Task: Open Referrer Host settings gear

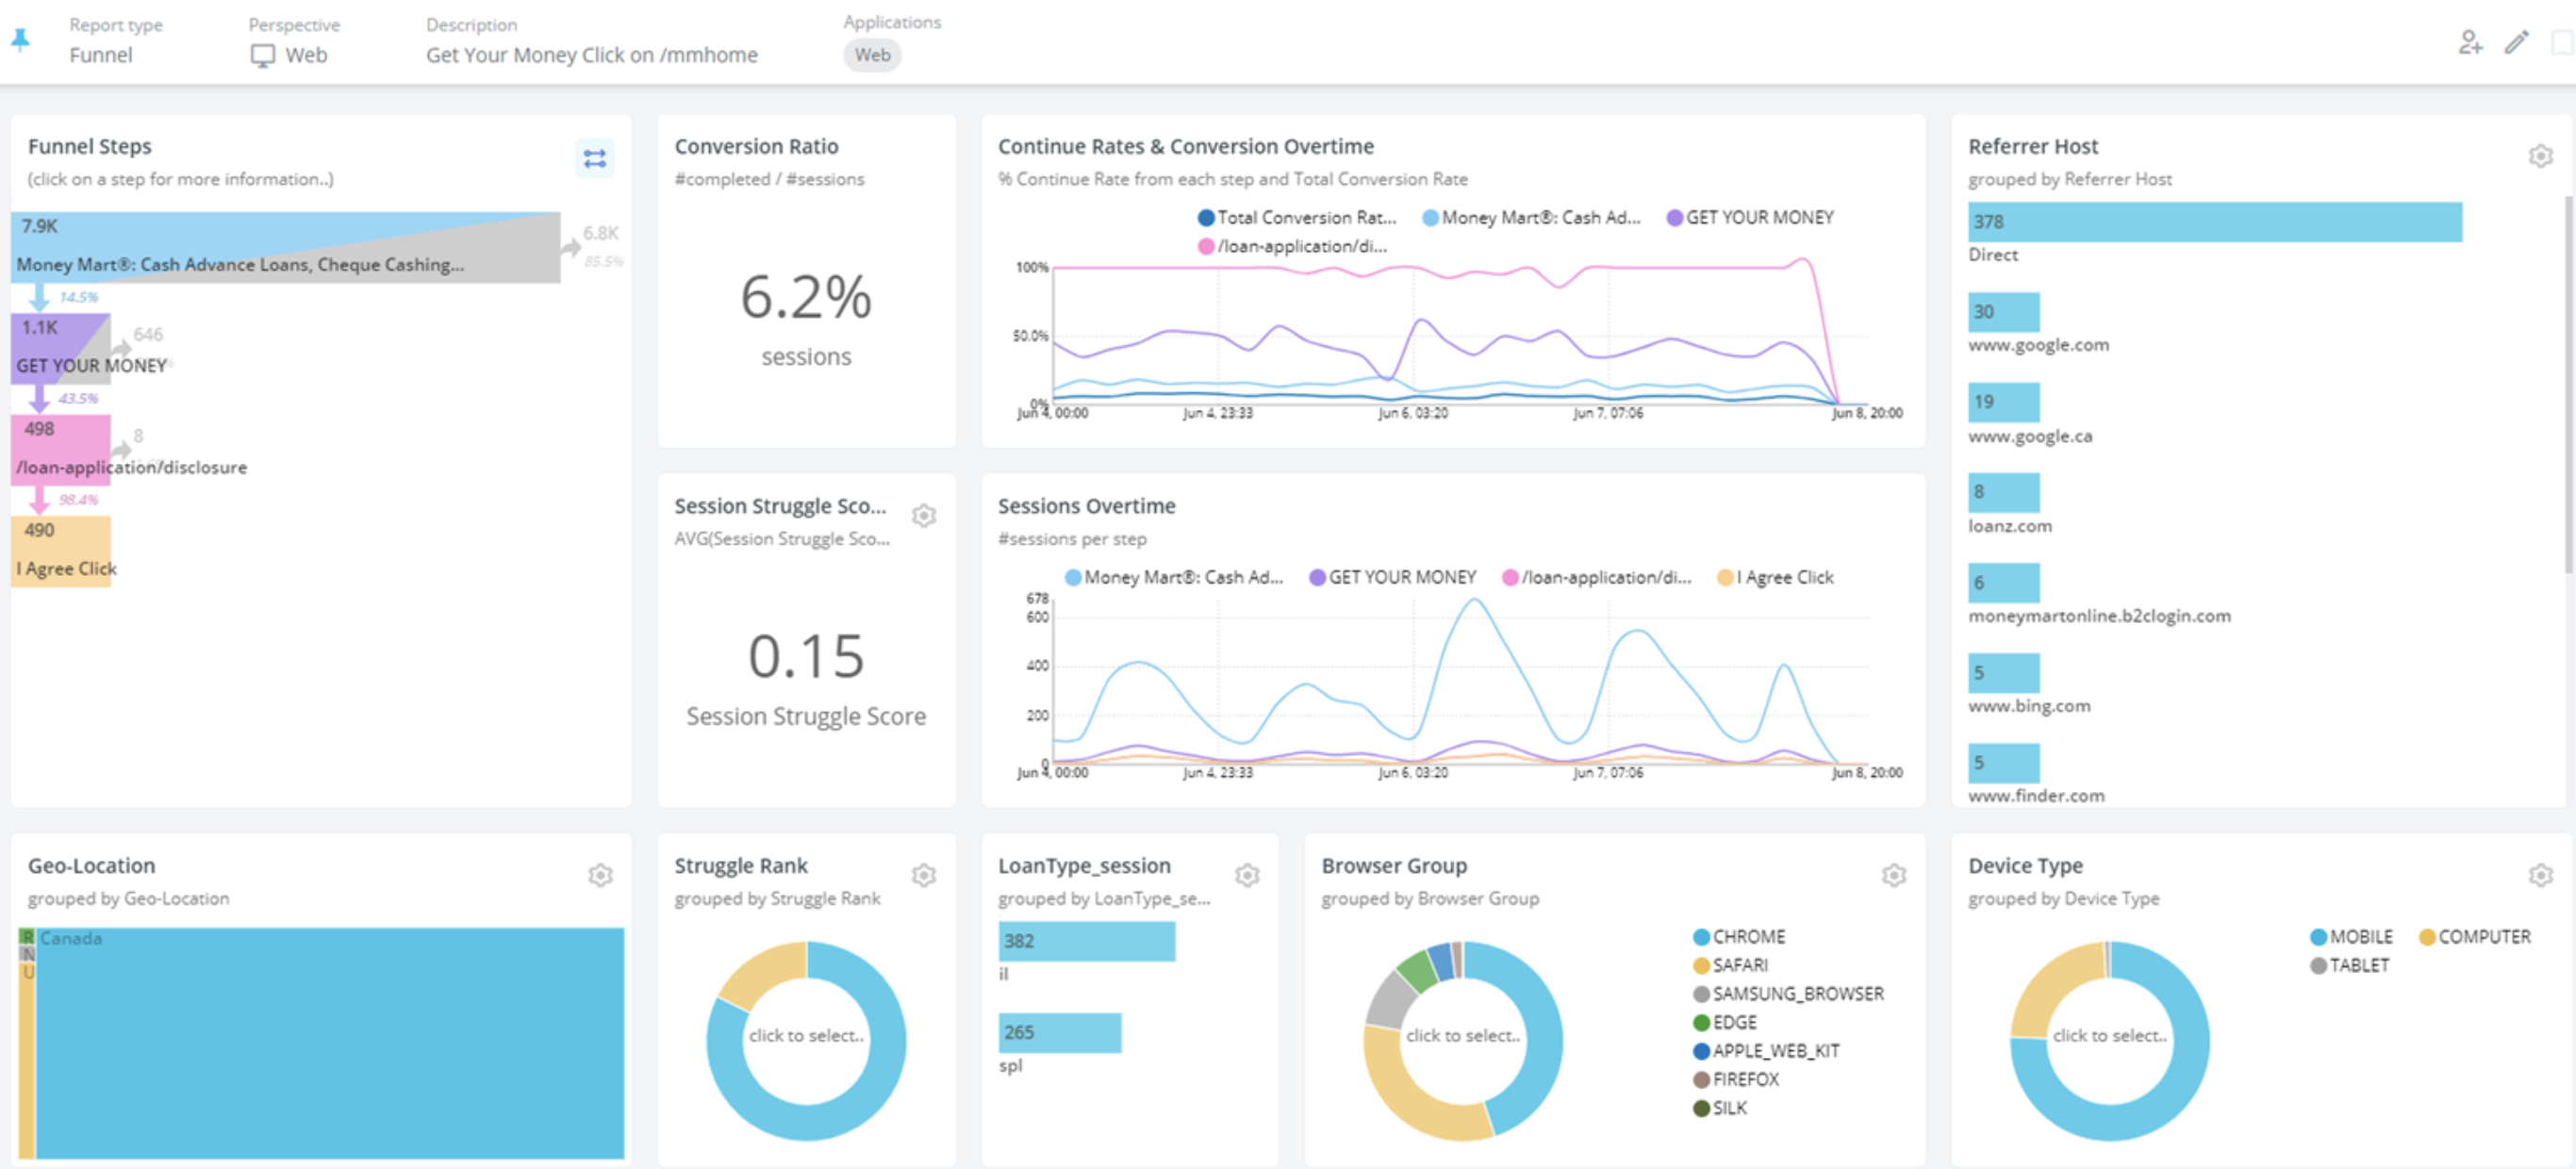Action: pyautogui.click(x=2540, y=156)
